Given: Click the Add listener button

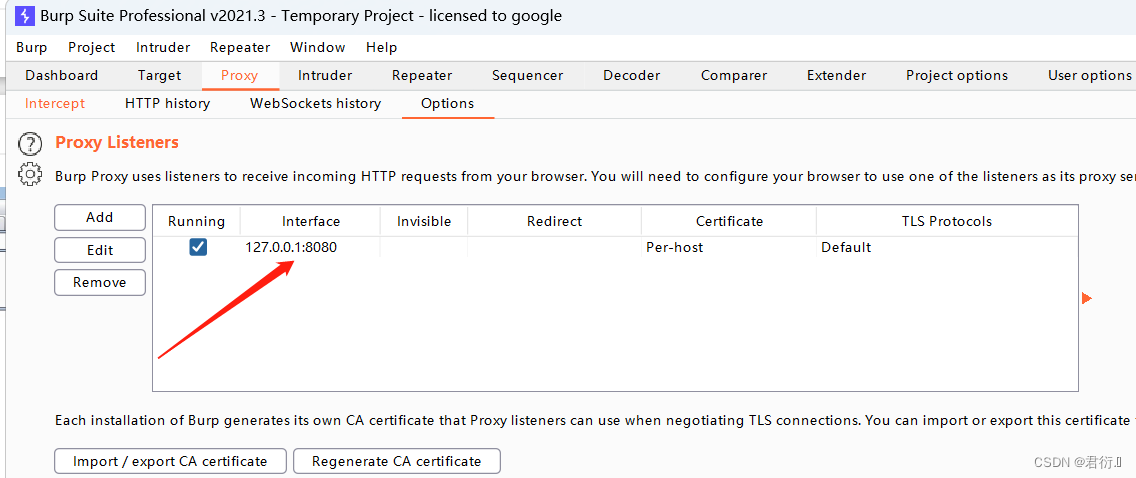Looking at the screenshot, I should [100, 217].
